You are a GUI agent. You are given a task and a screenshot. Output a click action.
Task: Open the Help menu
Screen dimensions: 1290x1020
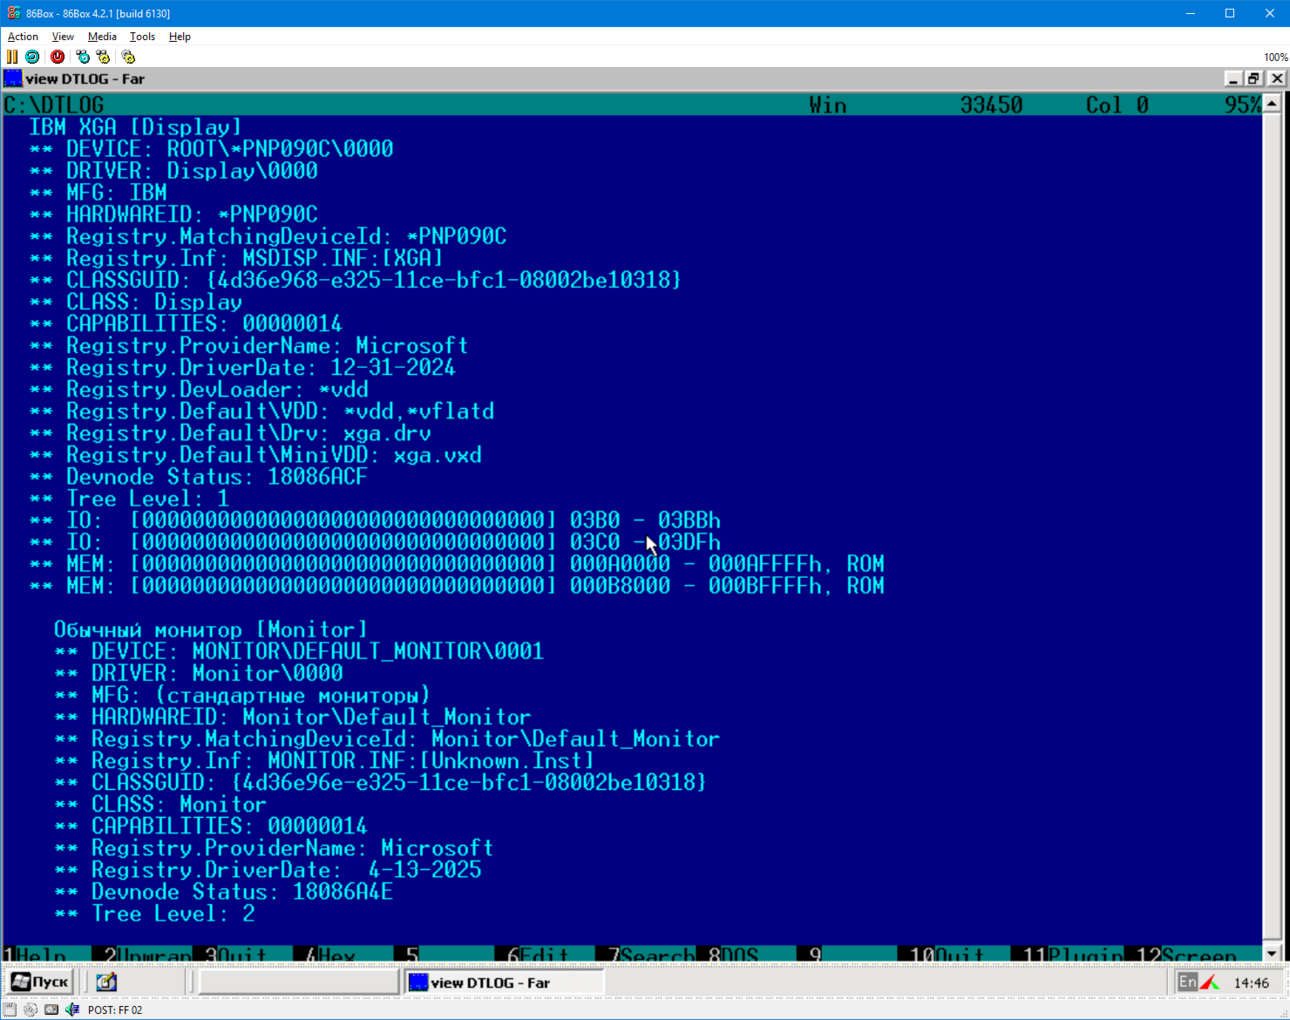[x=180, y=37]
